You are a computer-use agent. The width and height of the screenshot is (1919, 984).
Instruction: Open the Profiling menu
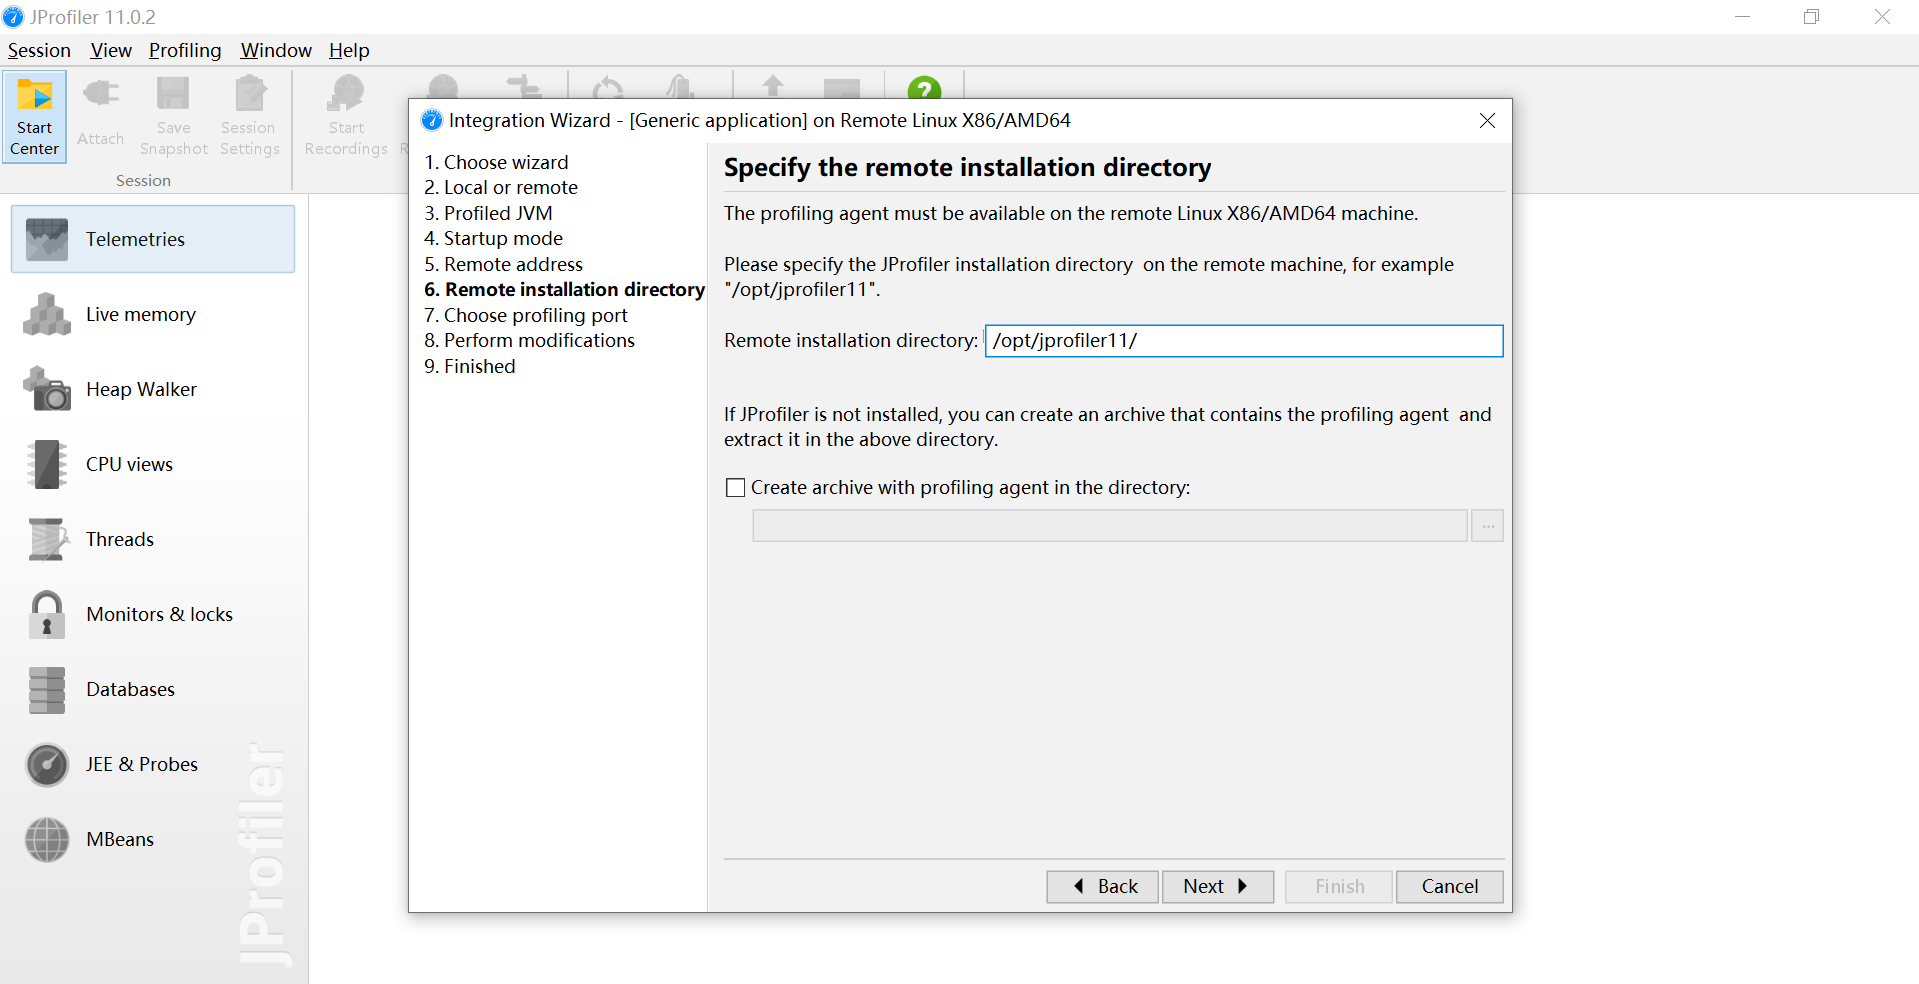185,50
